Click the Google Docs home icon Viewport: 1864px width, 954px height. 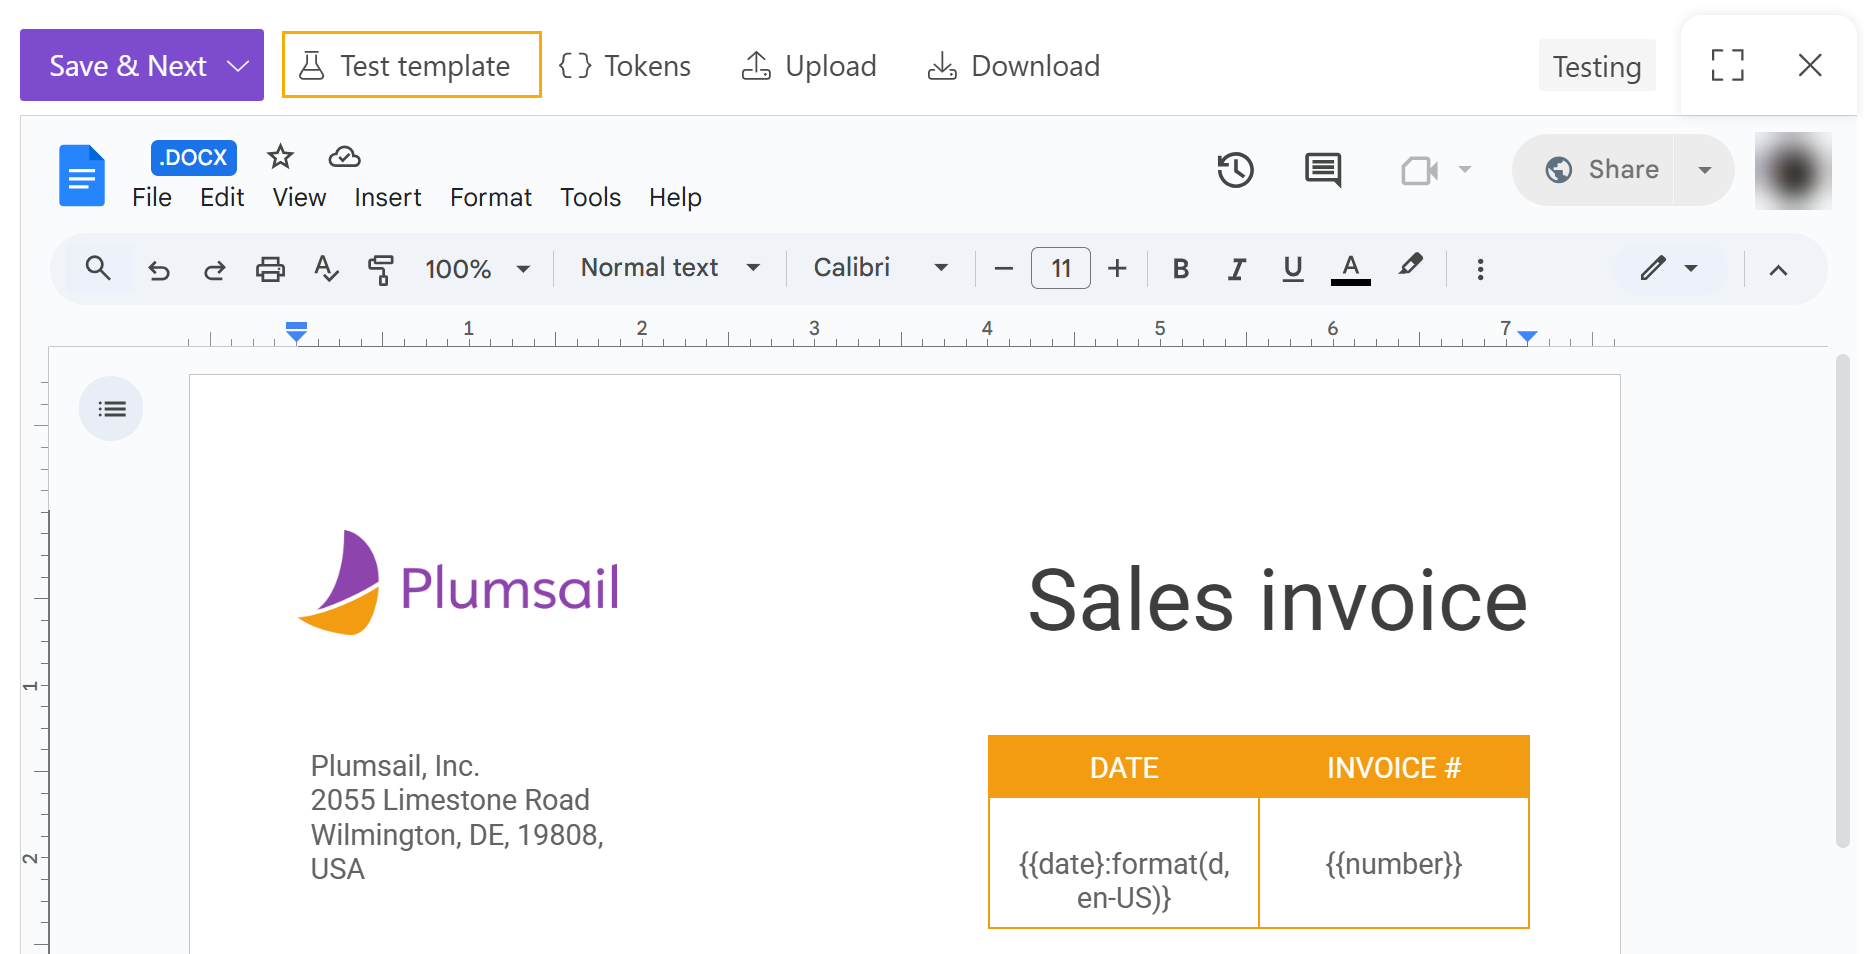(x=82, y=176)
